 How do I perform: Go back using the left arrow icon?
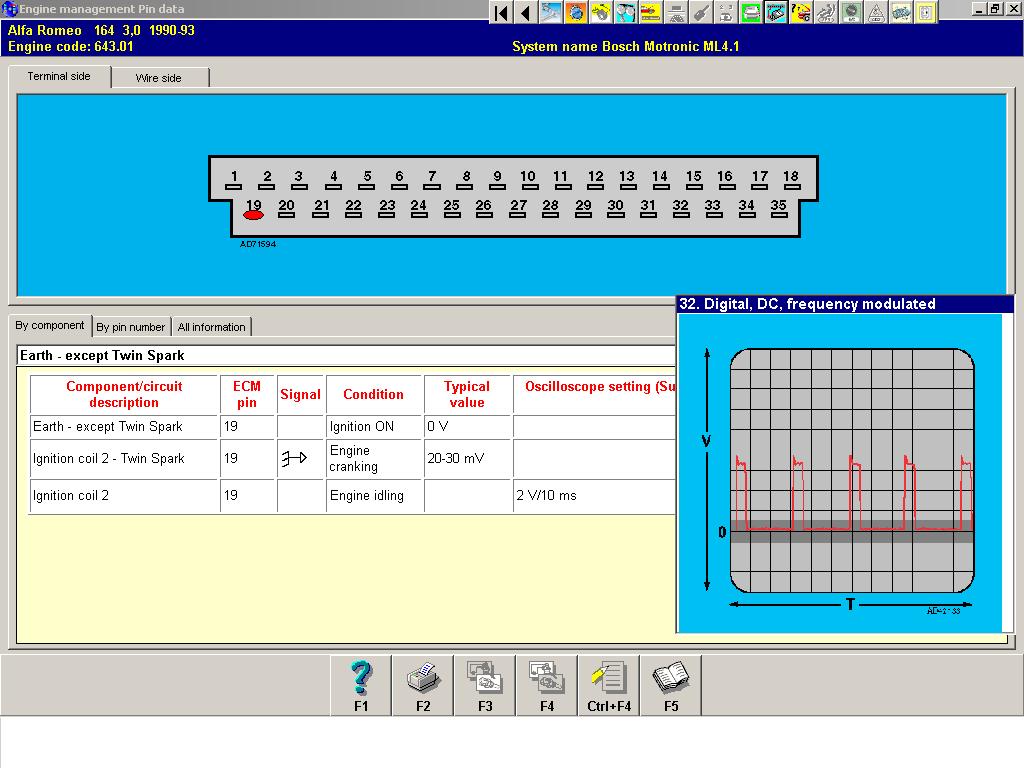526,12
